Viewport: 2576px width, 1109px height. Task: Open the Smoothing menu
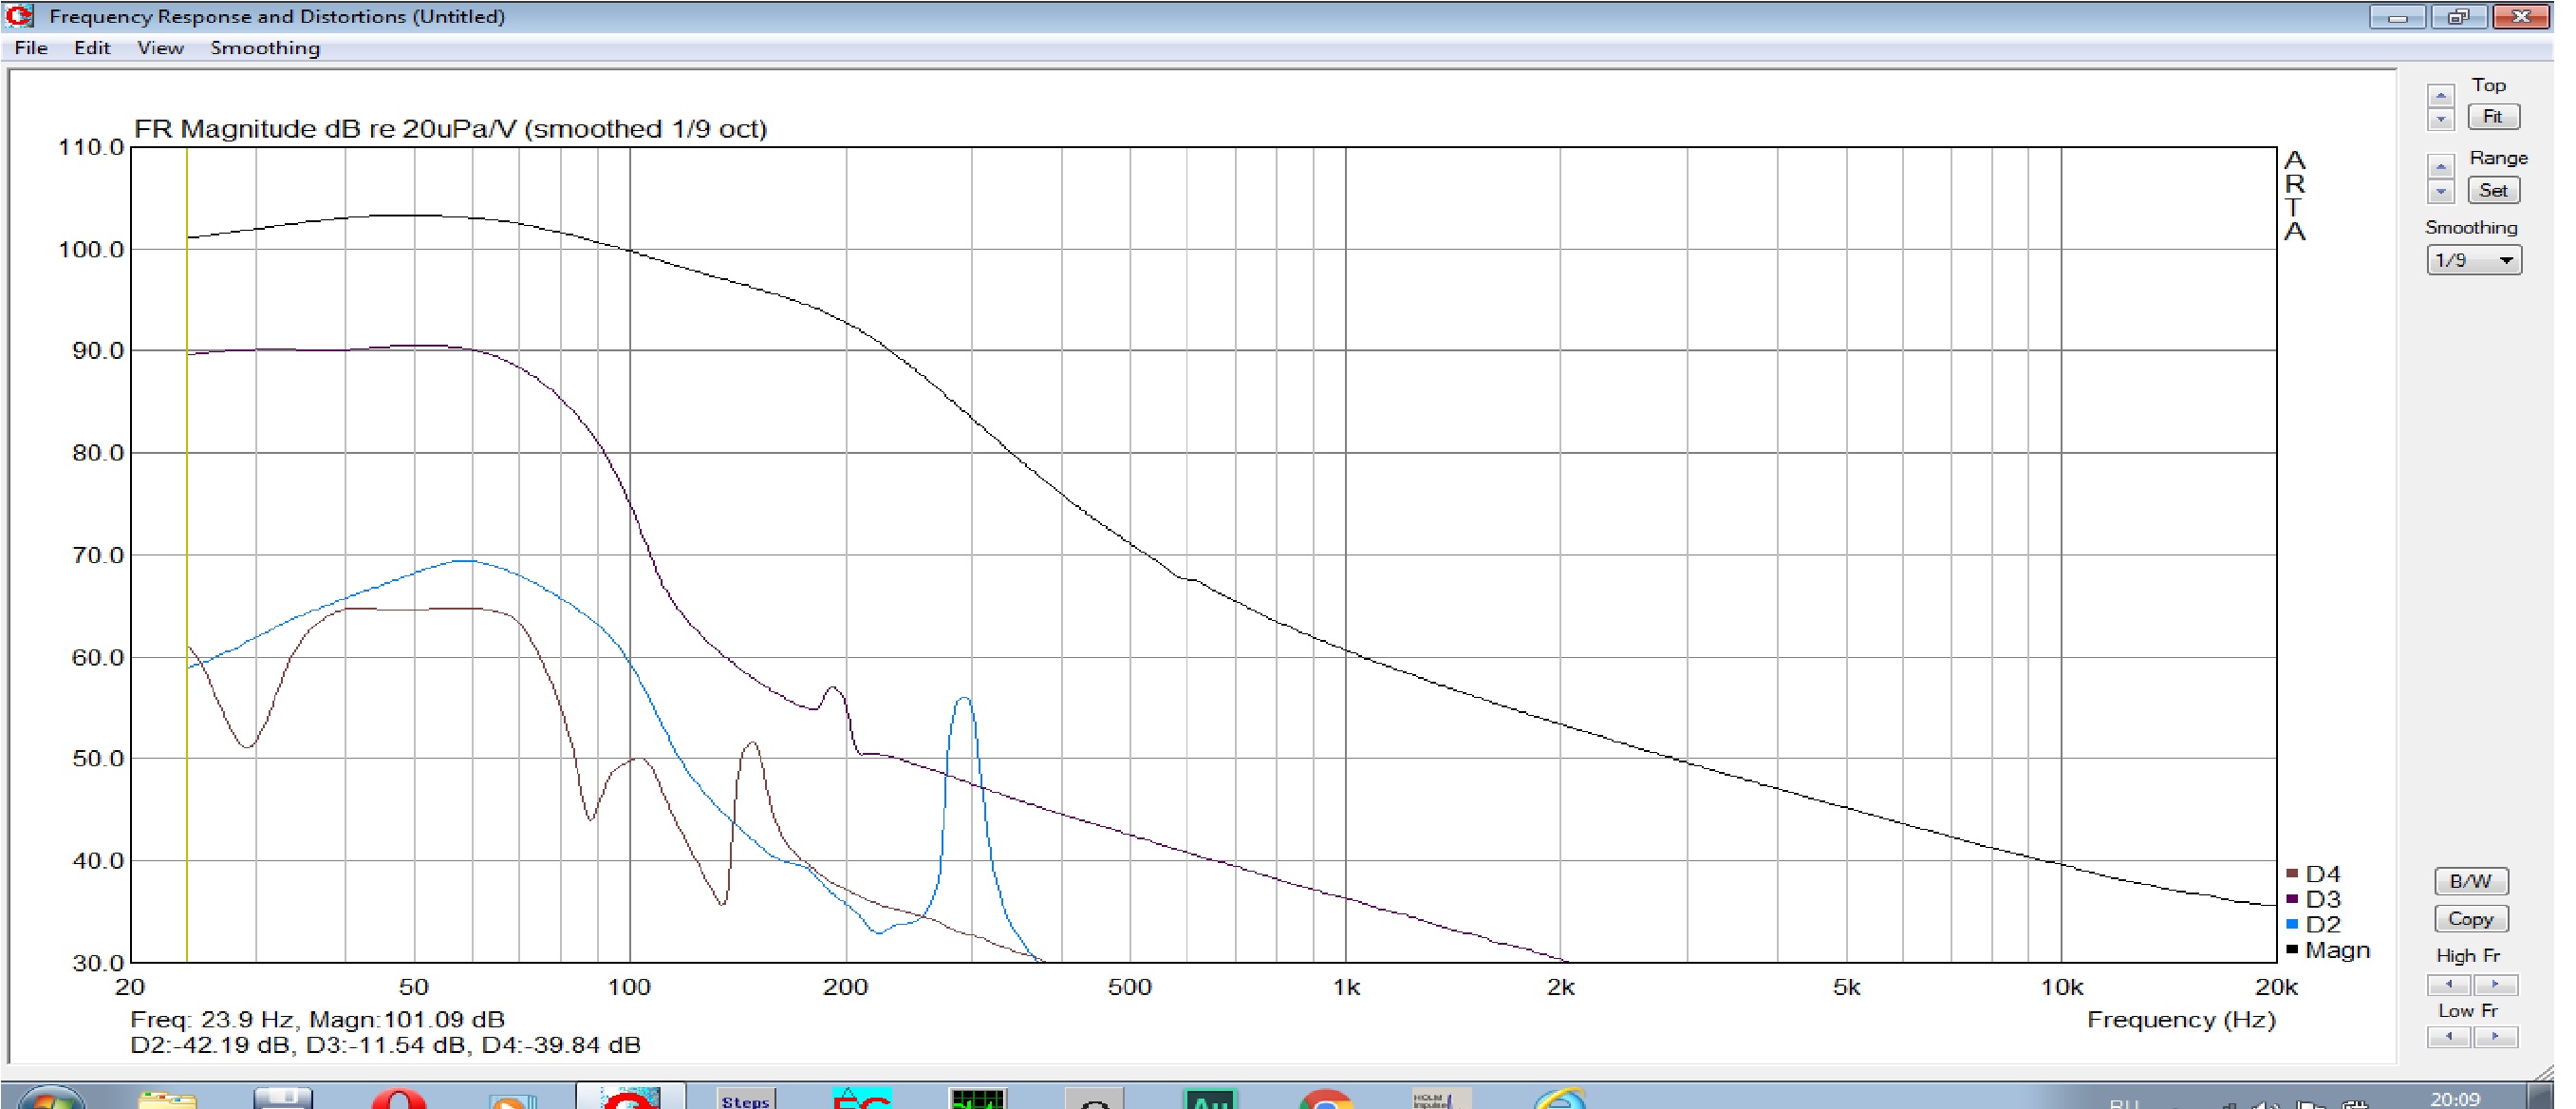coord(265,48)
